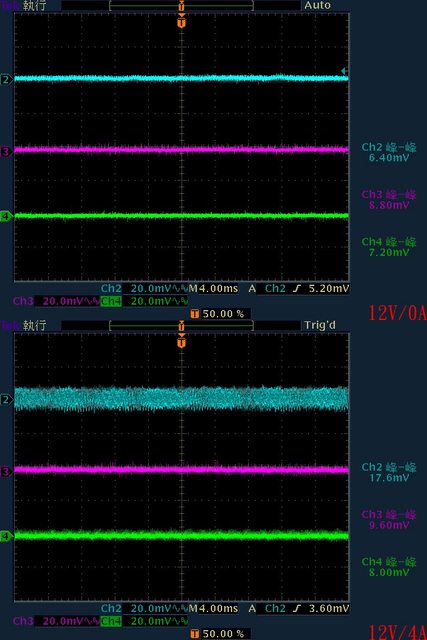427x640 pixels.
Task: Click the 3.60mV trigger level readout
Action: (329, 609)
